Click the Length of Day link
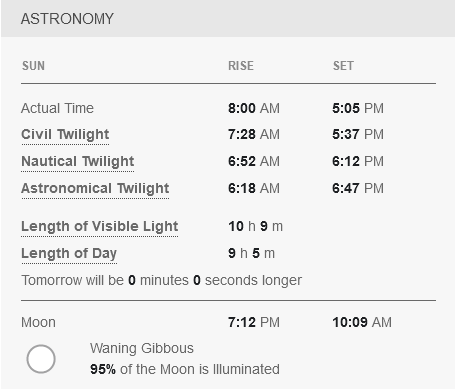 [x=69, y=254]
